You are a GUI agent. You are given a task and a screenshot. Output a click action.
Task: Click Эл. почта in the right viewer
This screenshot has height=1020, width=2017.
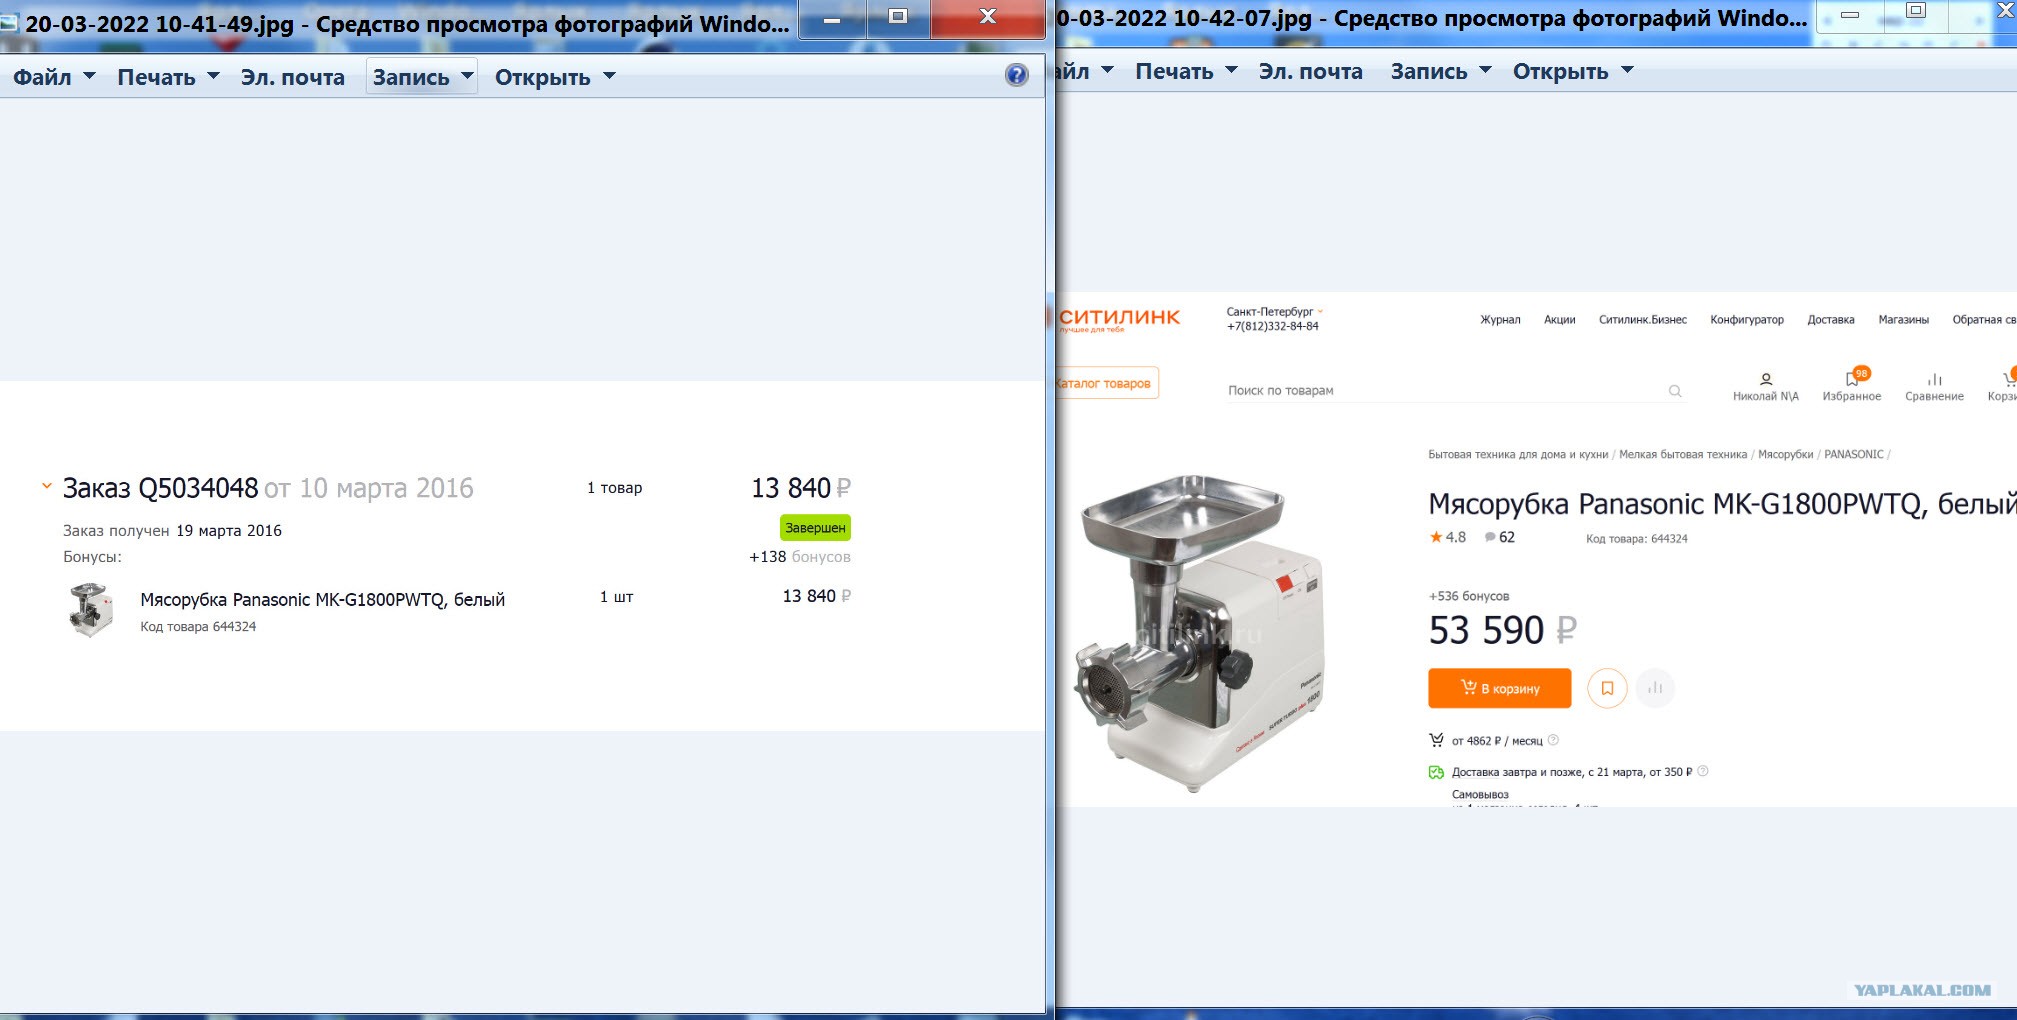point(1310,71)
